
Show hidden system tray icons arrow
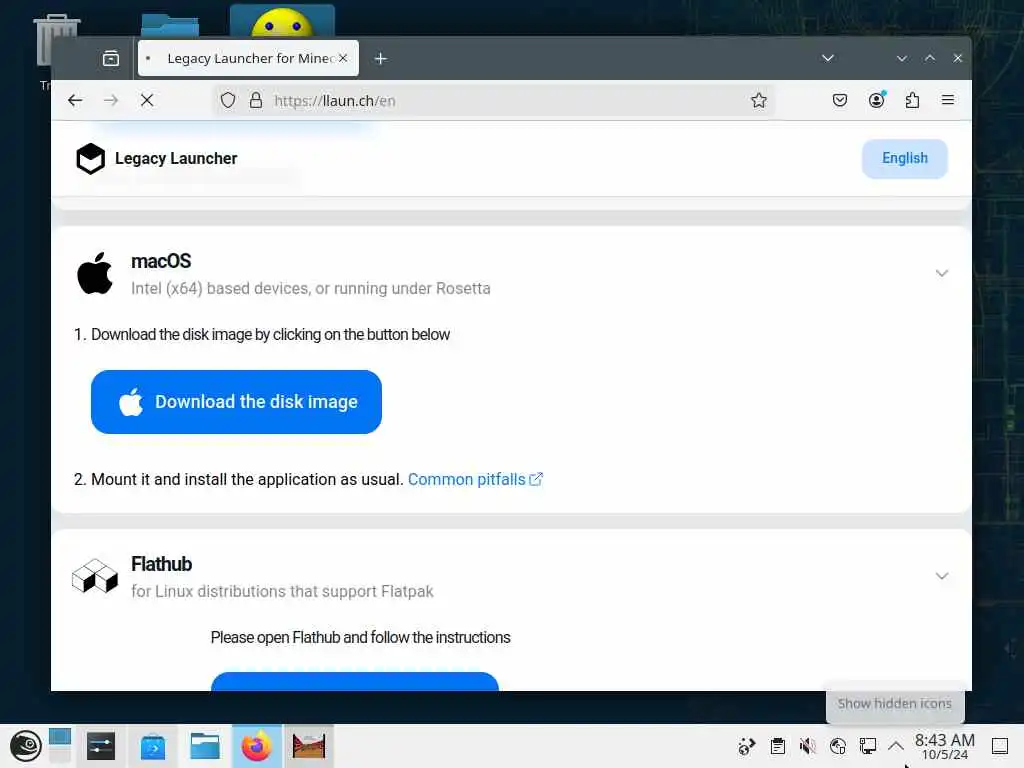896,745
